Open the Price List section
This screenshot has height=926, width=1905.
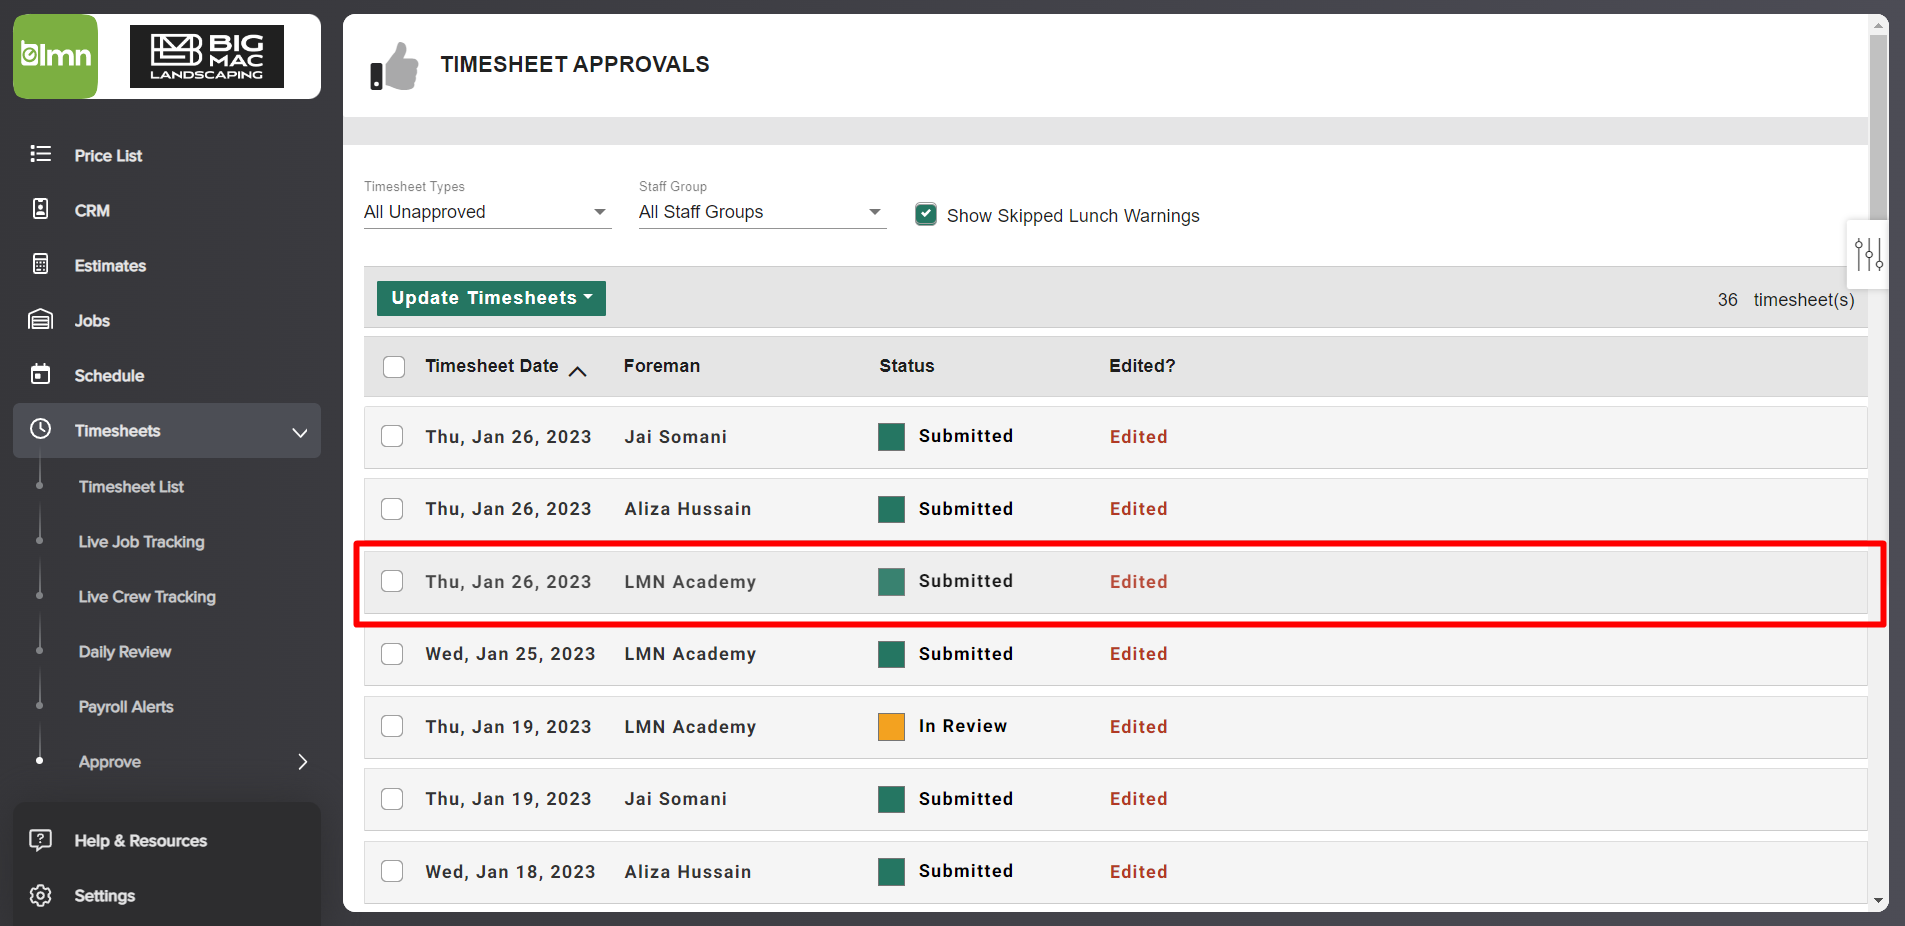[x=108, y=155]
